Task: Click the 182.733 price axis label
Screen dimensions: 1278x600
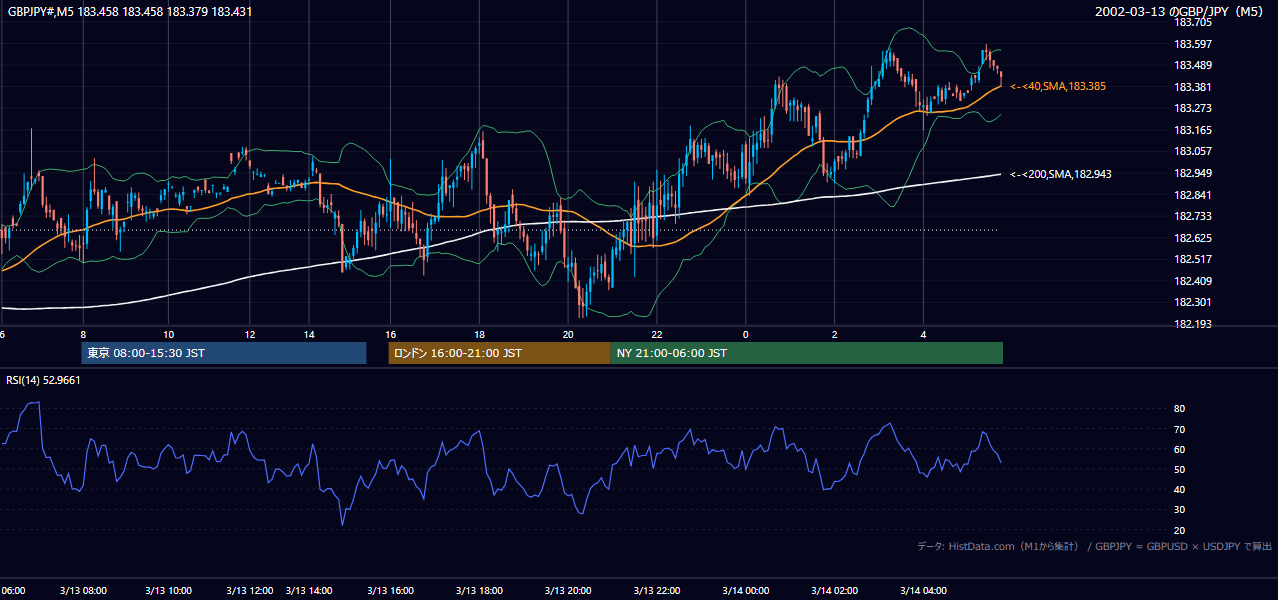Action: coord(1193,216)
